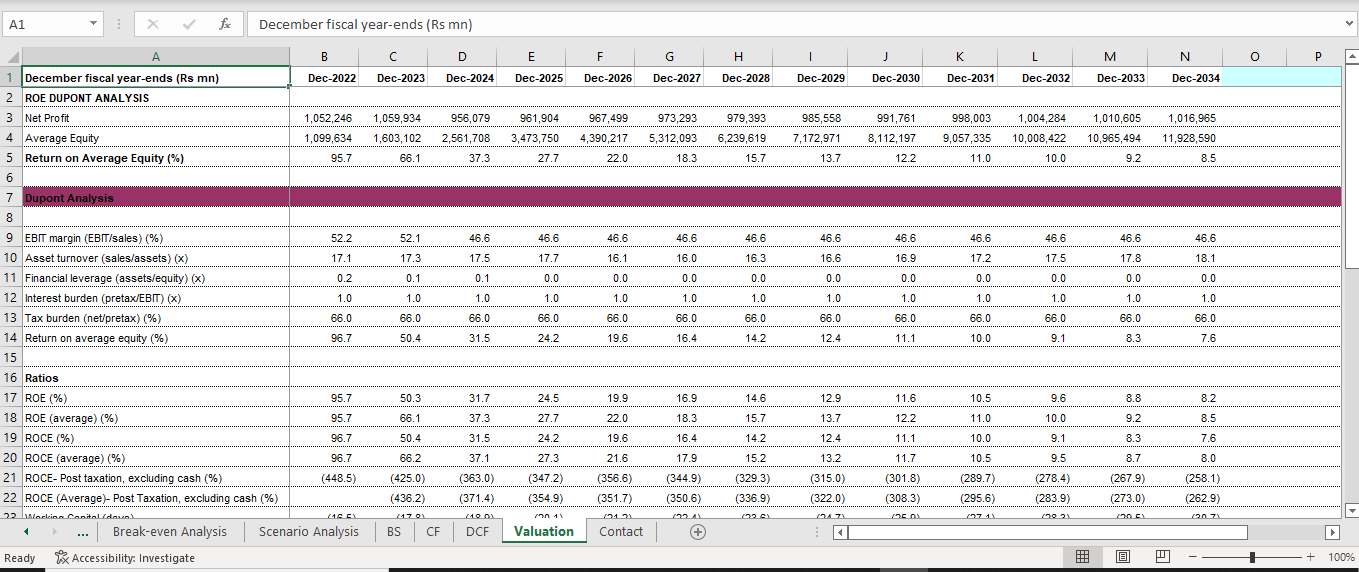Screen dimensions: 1359x572
Task: Select Net Profit value 1,016,965
Action: point(1186,118)
